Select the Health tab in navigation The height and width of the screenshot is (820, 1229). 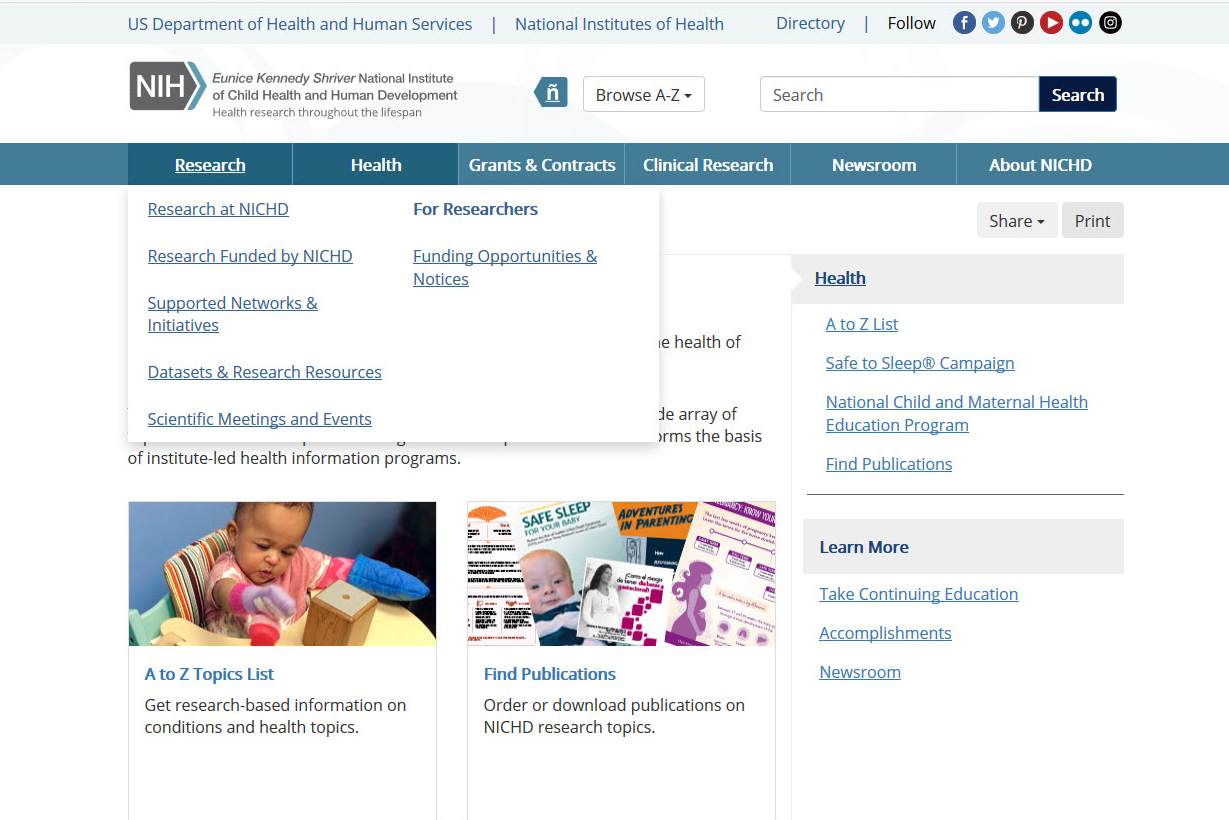pos(374,164)
